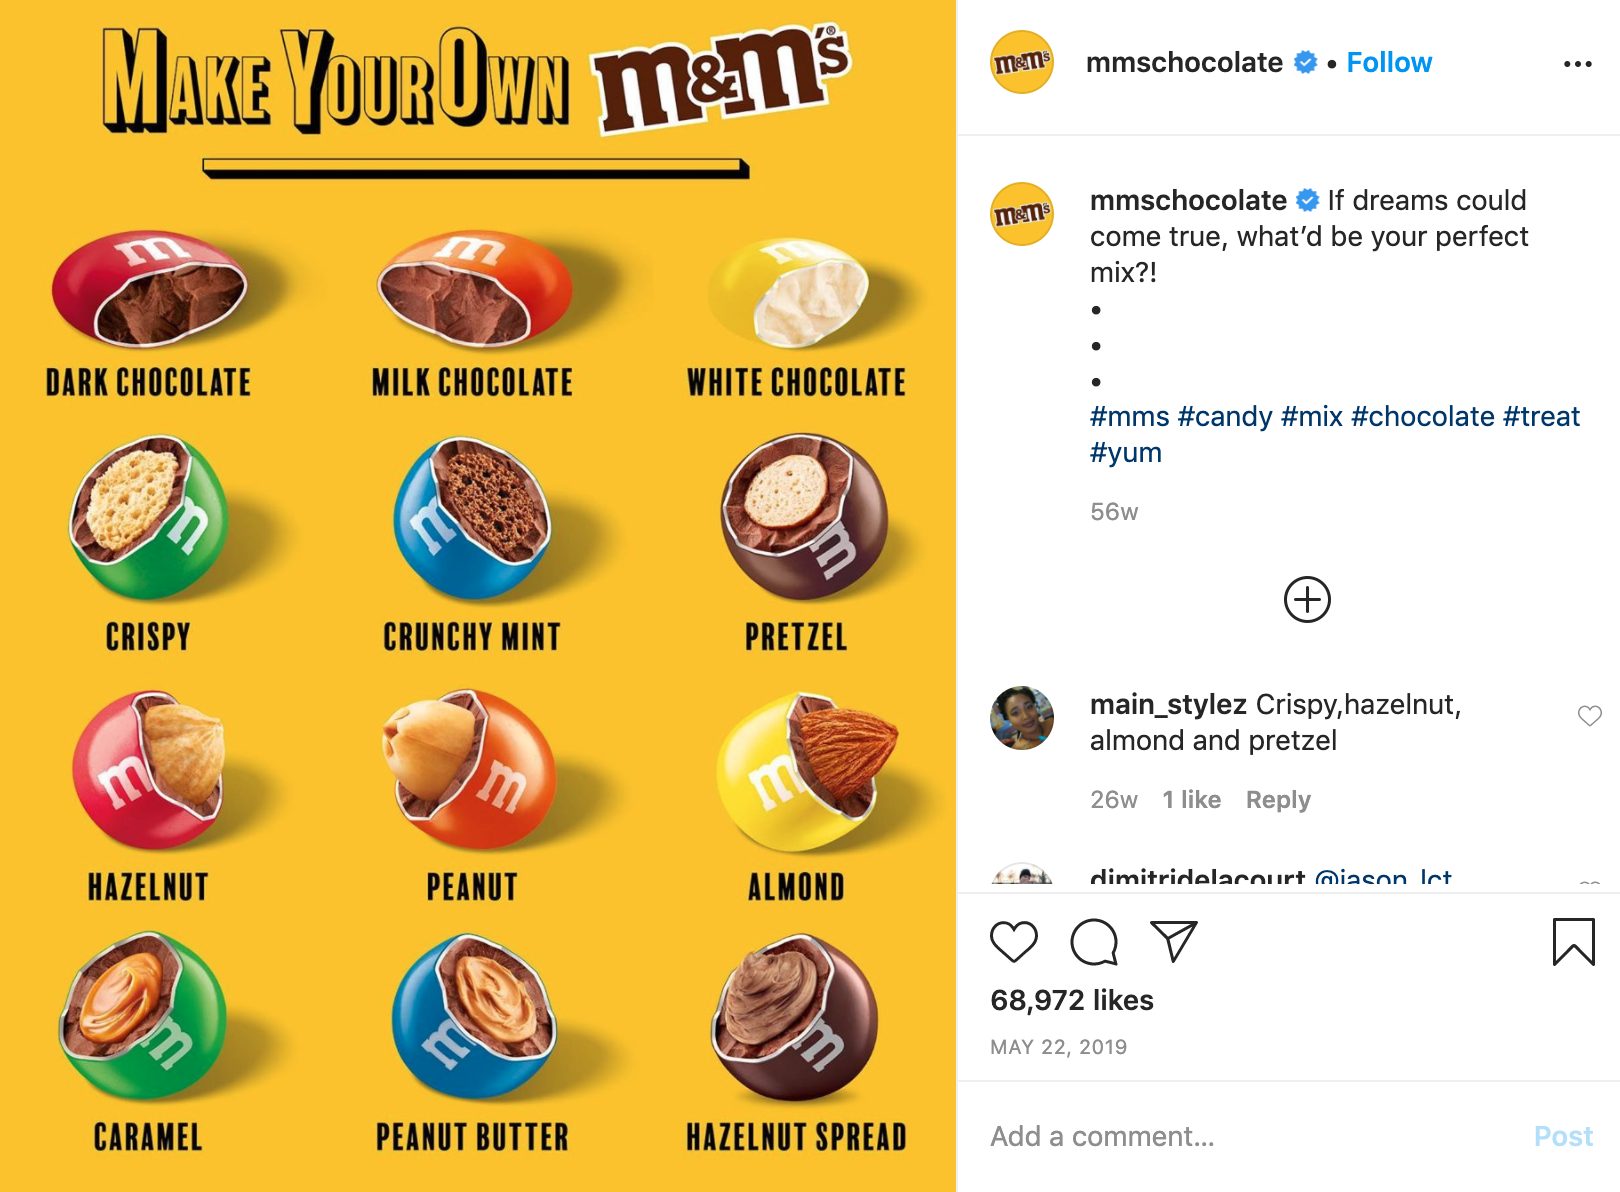Viewport: 1620px width, 1192px height.
Task: Open the main_stylez username link
Action: 1167,705
